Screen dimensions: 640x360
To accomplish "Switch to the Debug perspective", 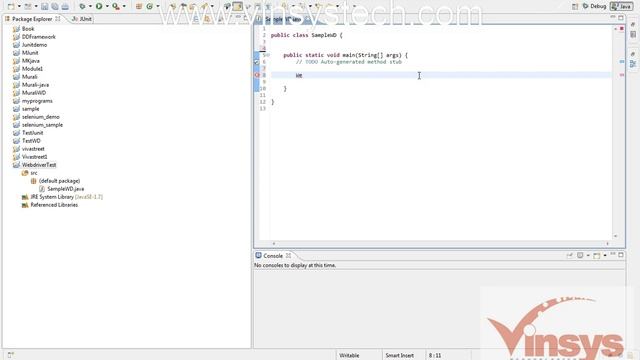I will [594, 6].
